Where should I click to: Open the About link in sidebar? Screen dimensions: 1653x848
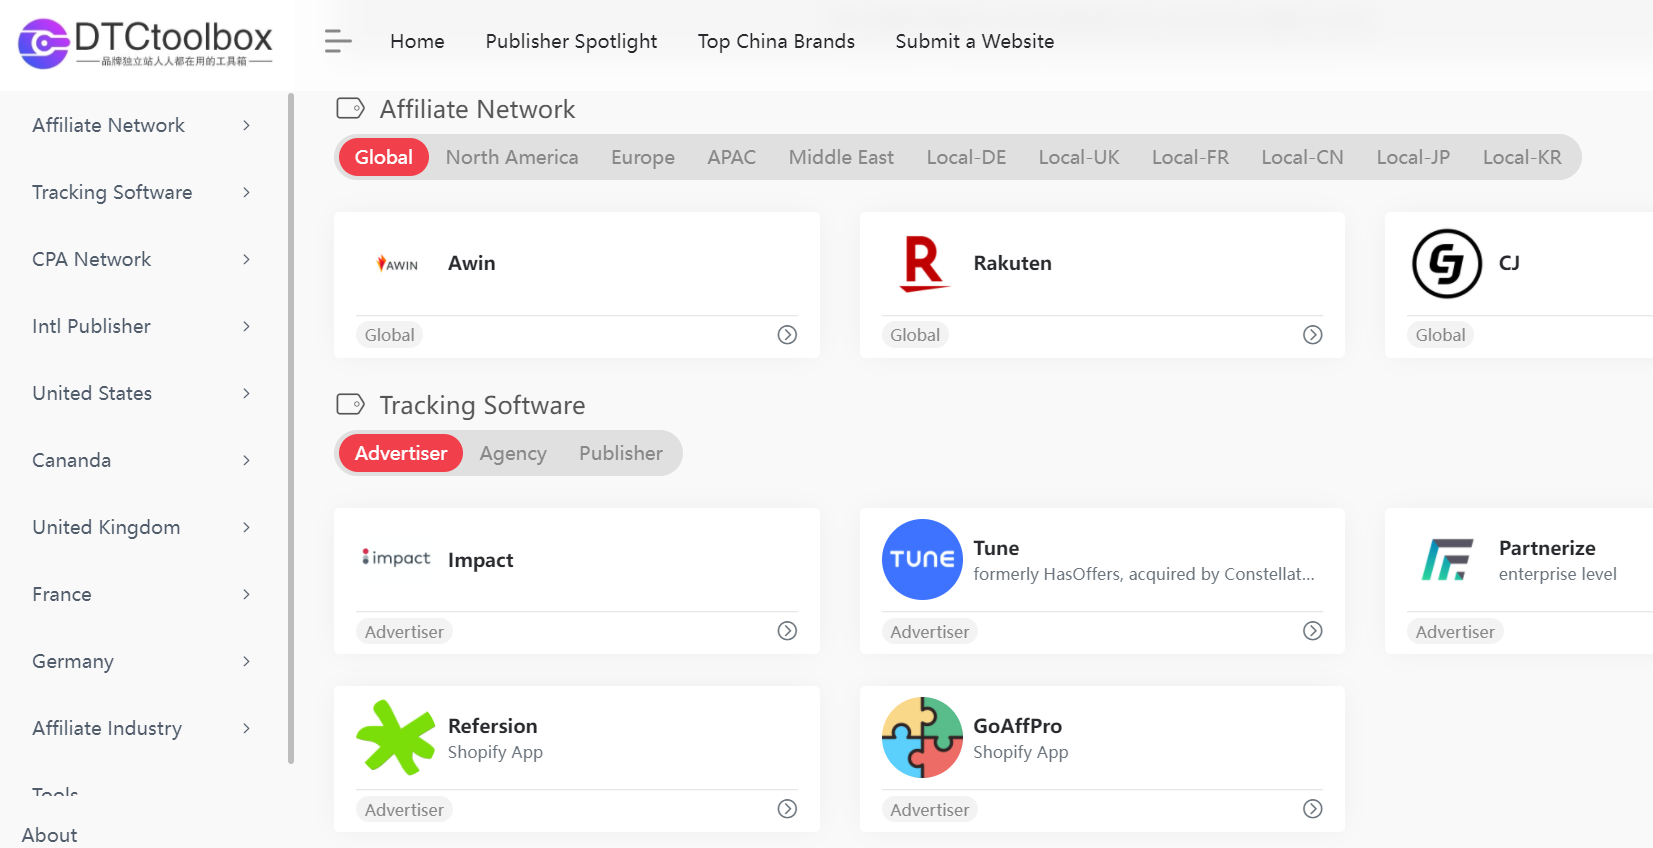tap(50, 835)
